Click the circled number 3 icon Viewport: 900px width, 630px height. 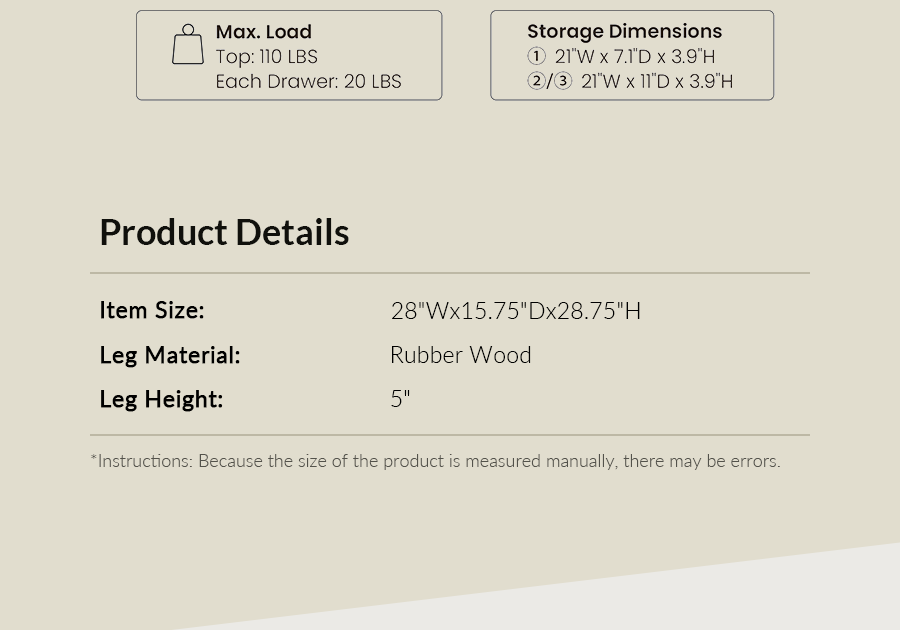(x=563, y=81)
